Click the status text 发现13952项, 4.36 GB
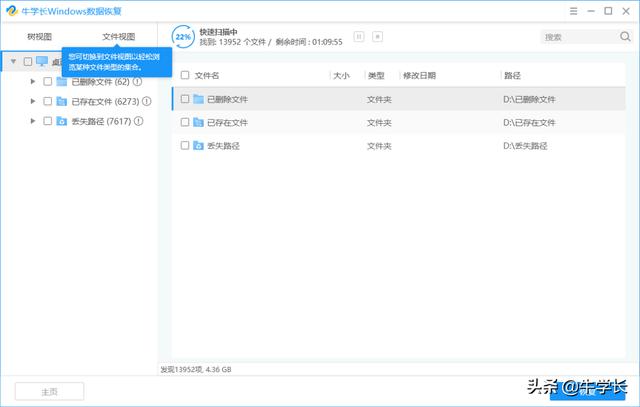The image size is (640, 407). click(196, 369)
